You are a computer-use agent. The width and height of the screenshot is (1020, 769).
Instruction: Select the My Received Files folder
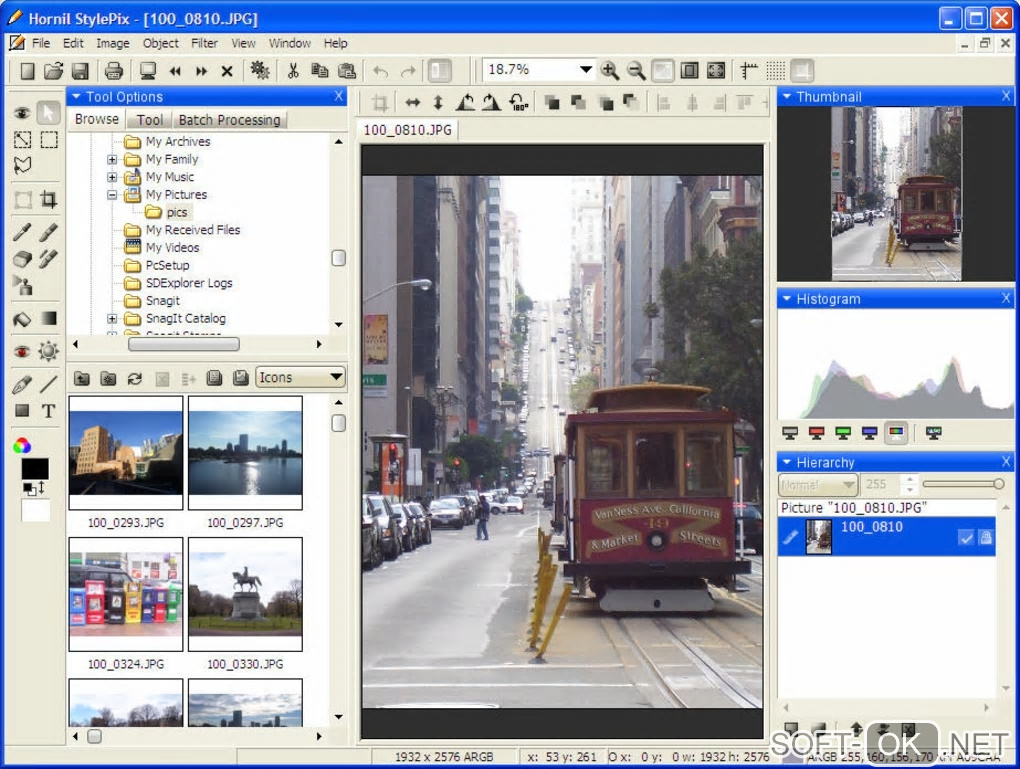click(193, 230)
